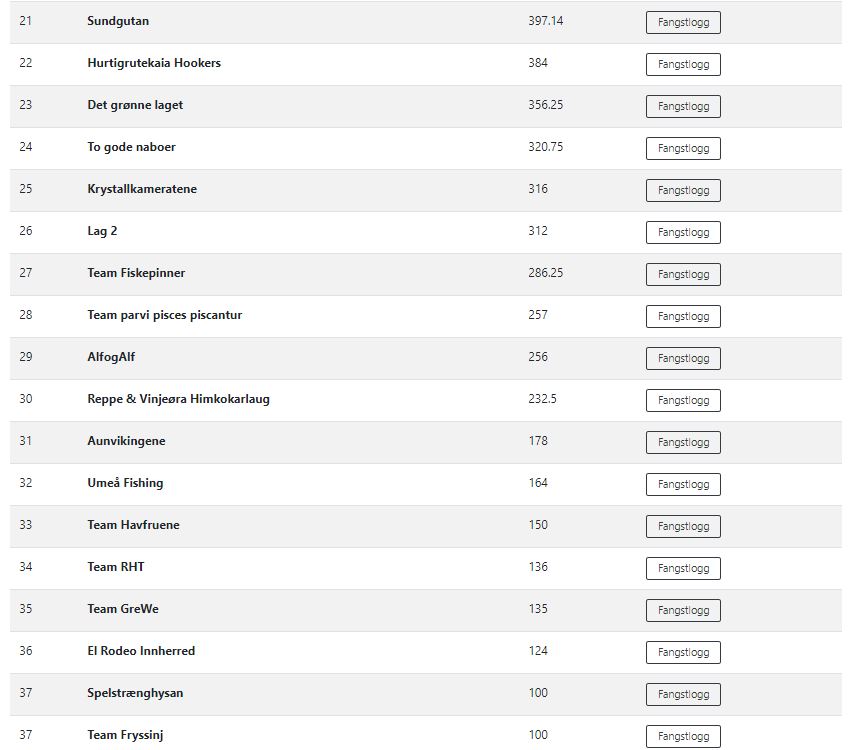The image size is (859, 750).
Task: Open the To gode naboer Fangstlogg
Action: coord(683,148)
